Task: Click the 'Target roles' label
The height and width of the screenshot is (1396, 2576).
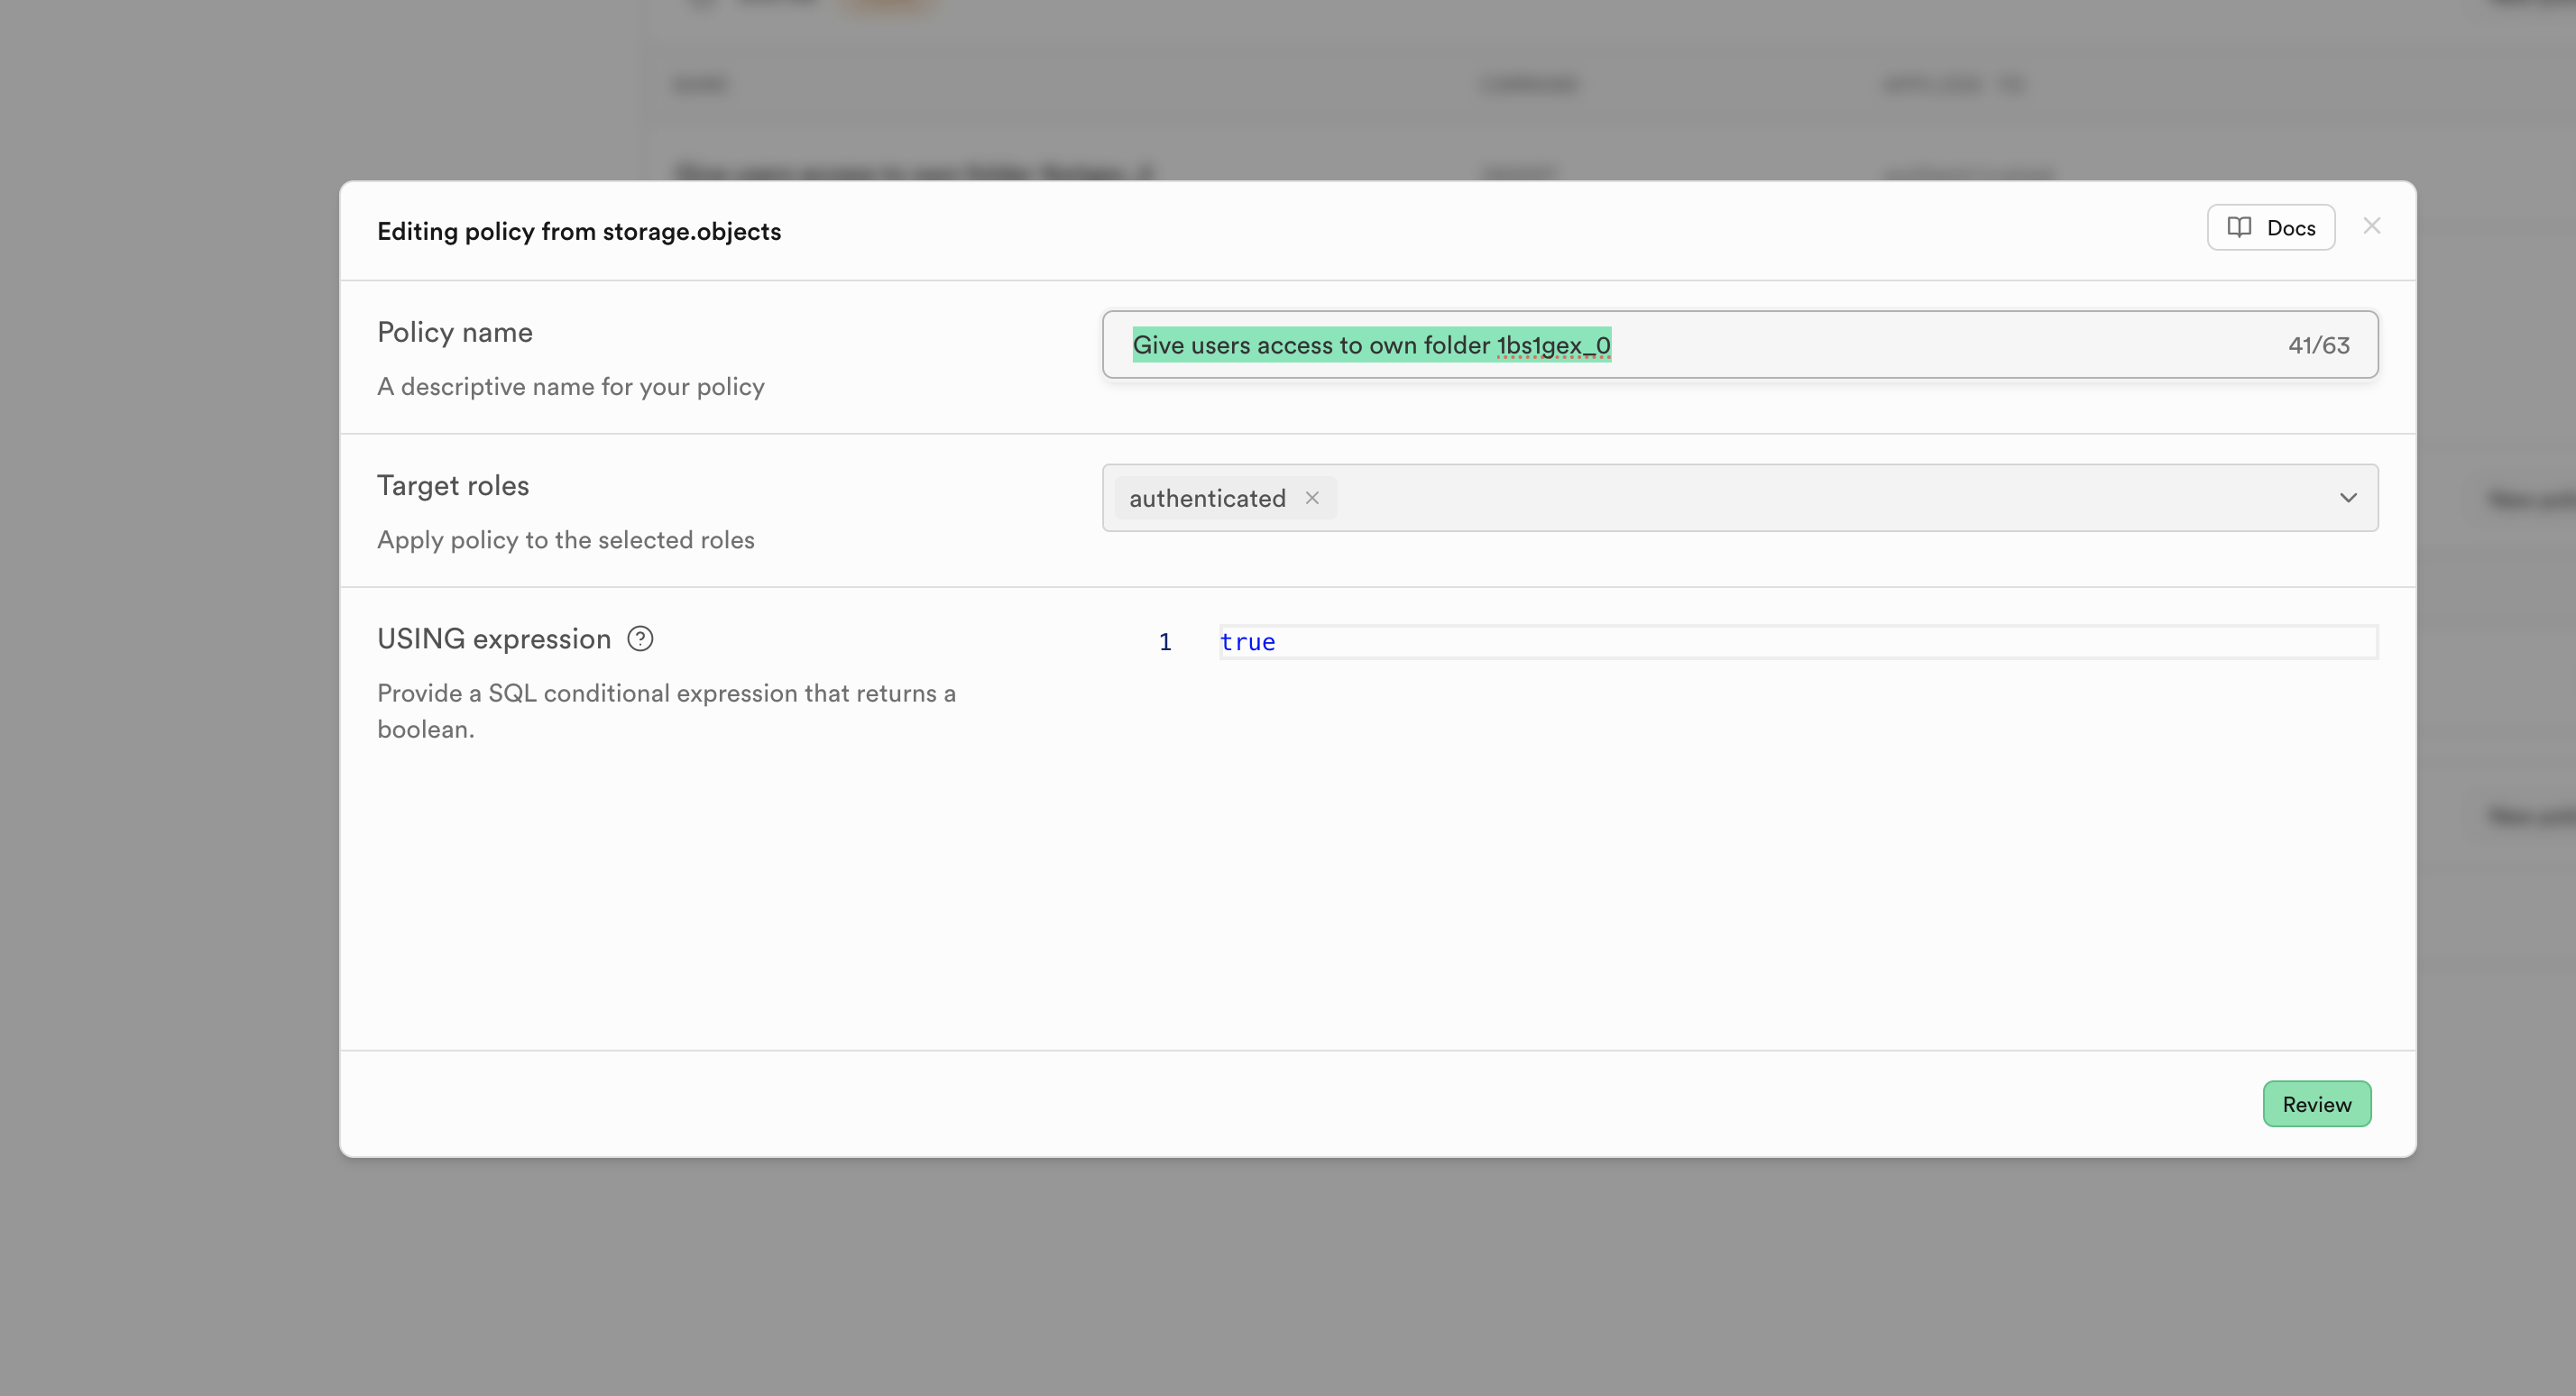Action: click(453, 486)
